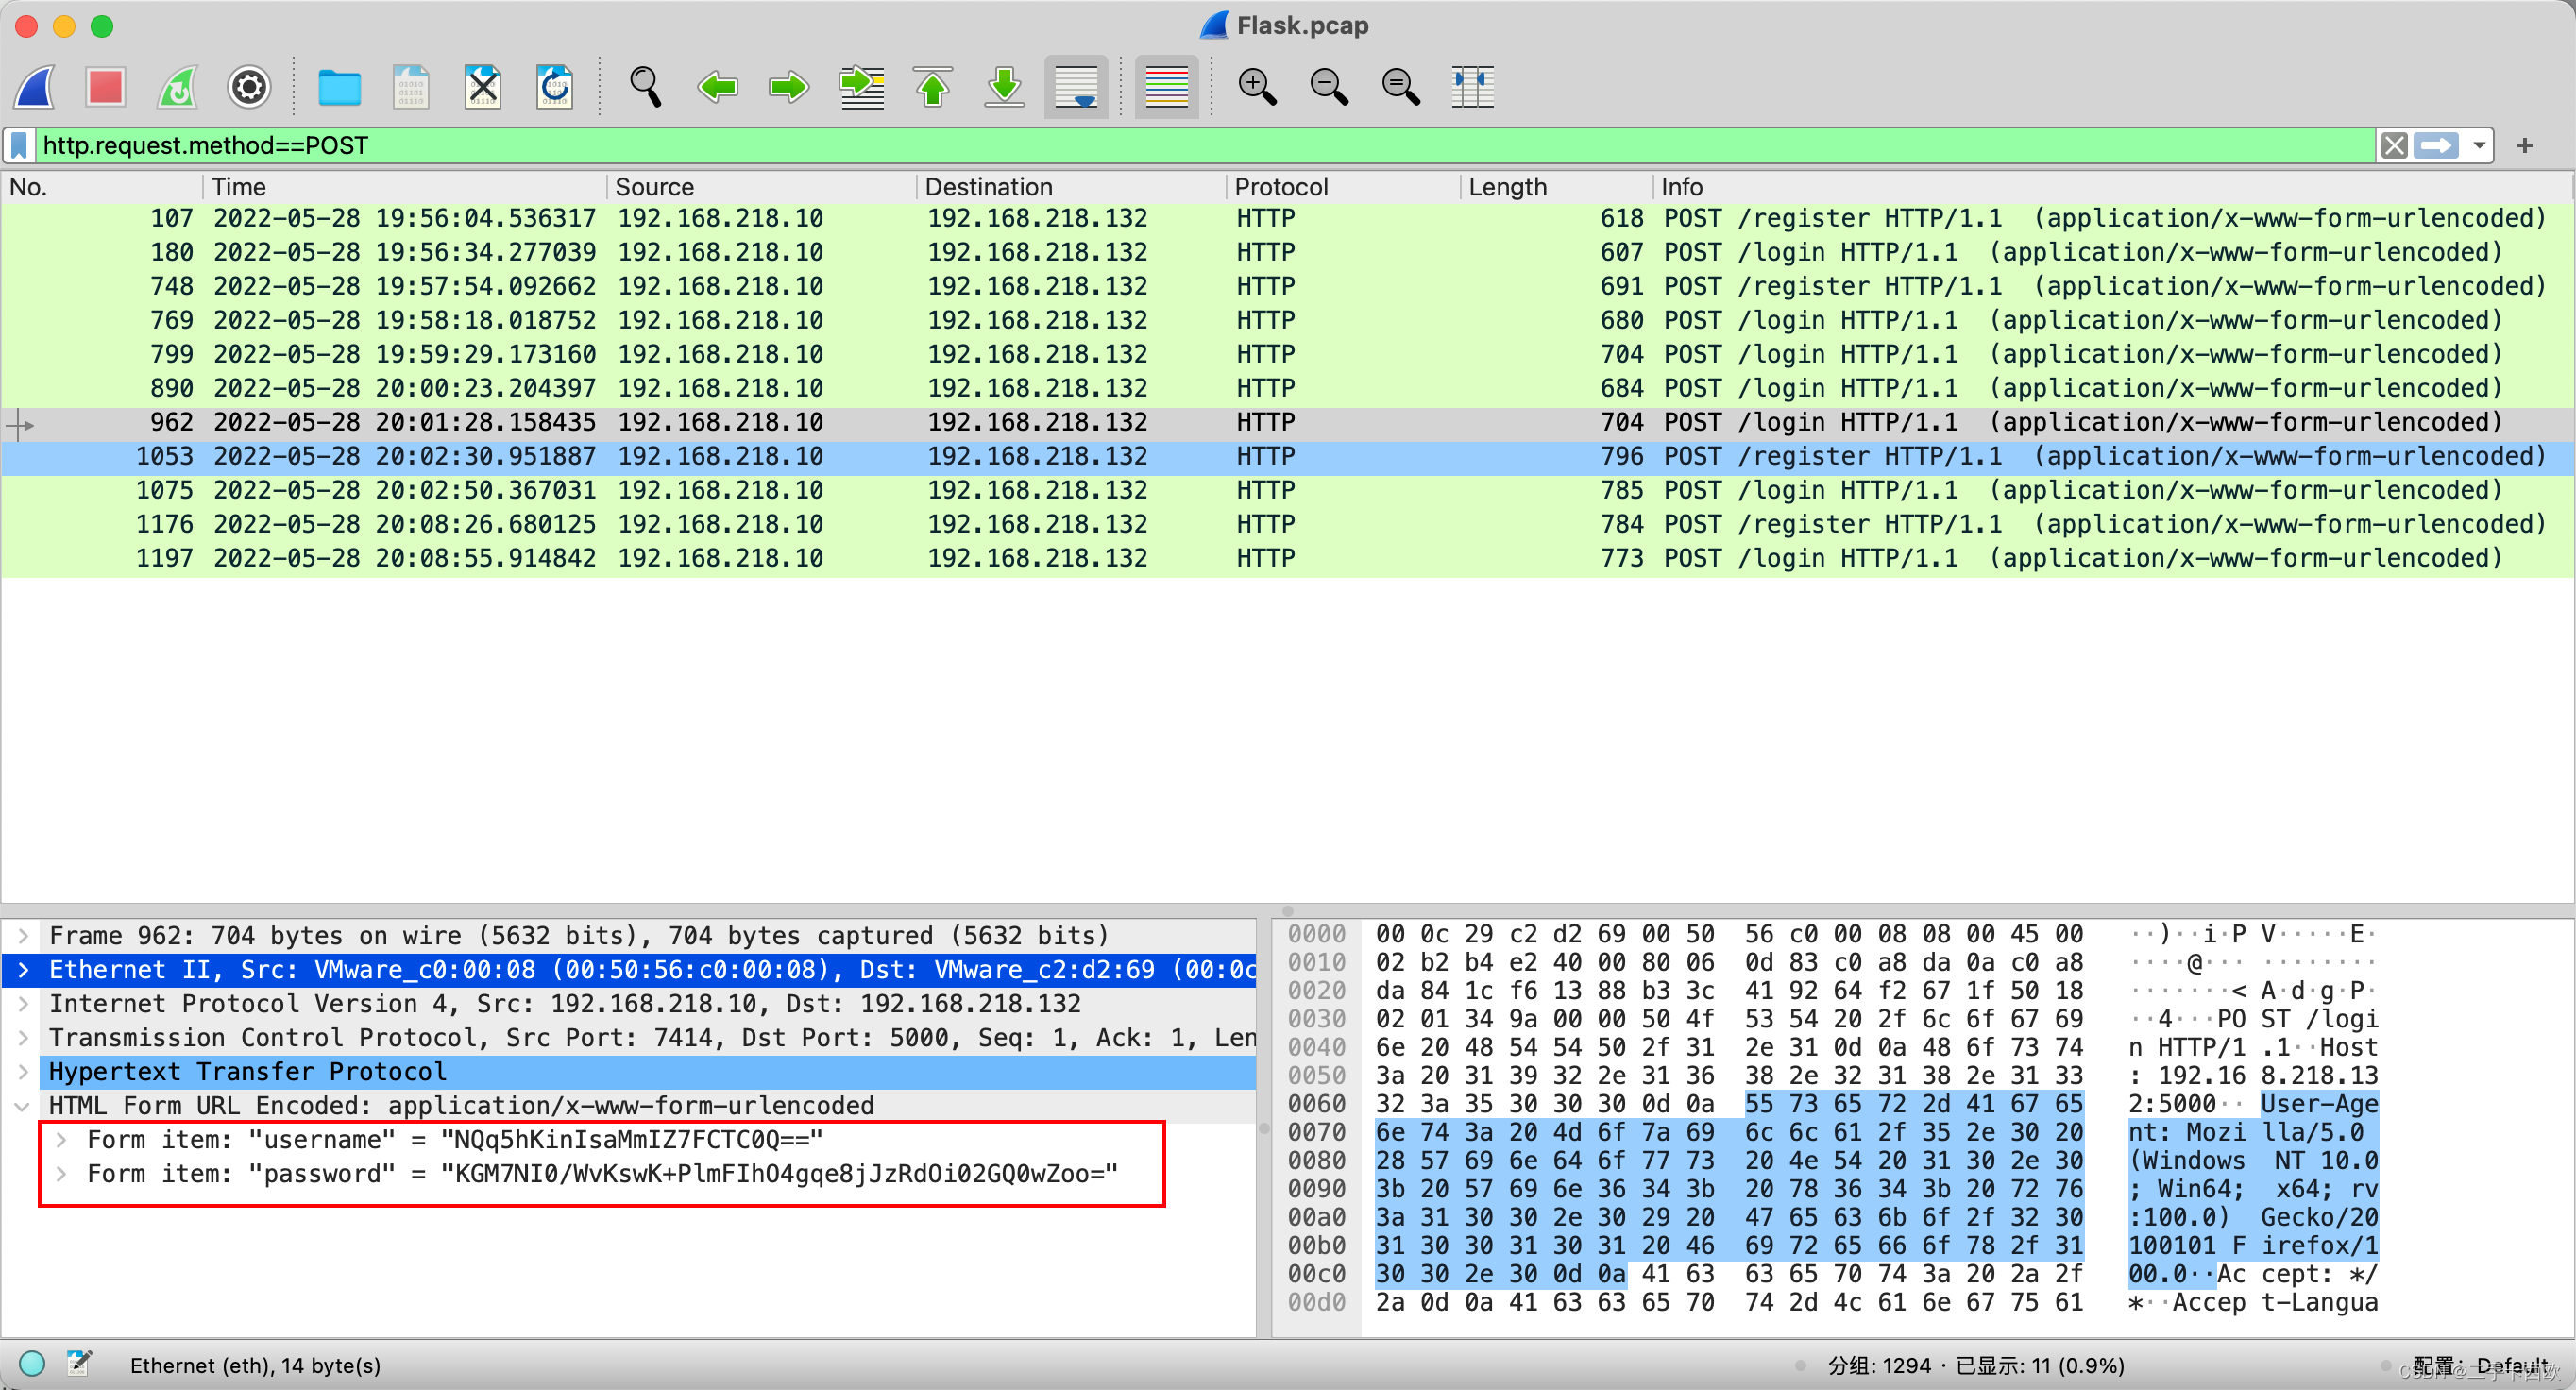Collapse the HTML Form URL Encoded section

(x=22, y=1106)
